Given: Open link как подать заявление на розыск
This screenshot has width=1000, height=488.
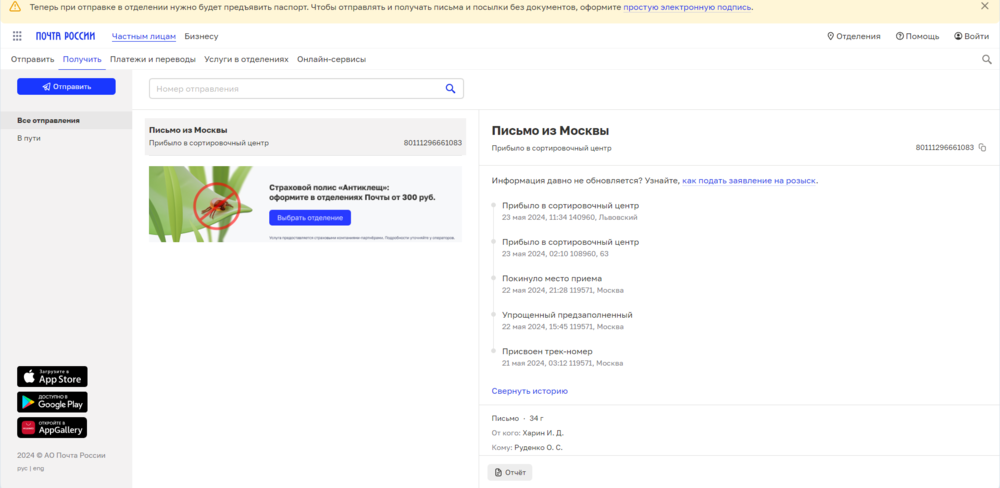Looking at the screenshot, I should tap(749, 181).
